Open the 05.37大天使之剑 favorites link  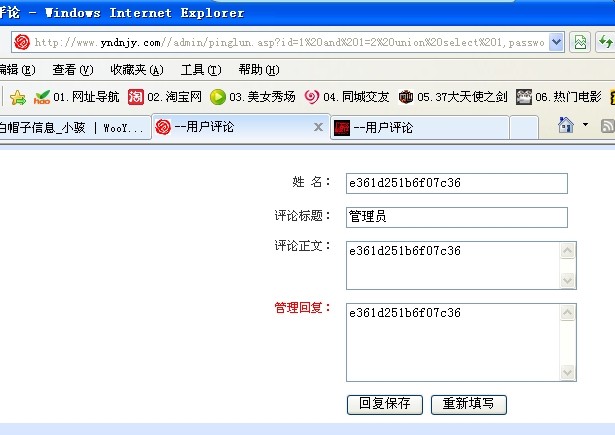pos(453,97)
